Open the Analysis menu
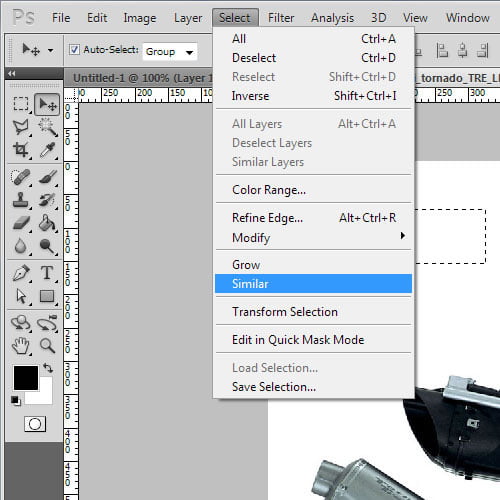This screenshot has height=500, width=500. (x=332, y=18)
